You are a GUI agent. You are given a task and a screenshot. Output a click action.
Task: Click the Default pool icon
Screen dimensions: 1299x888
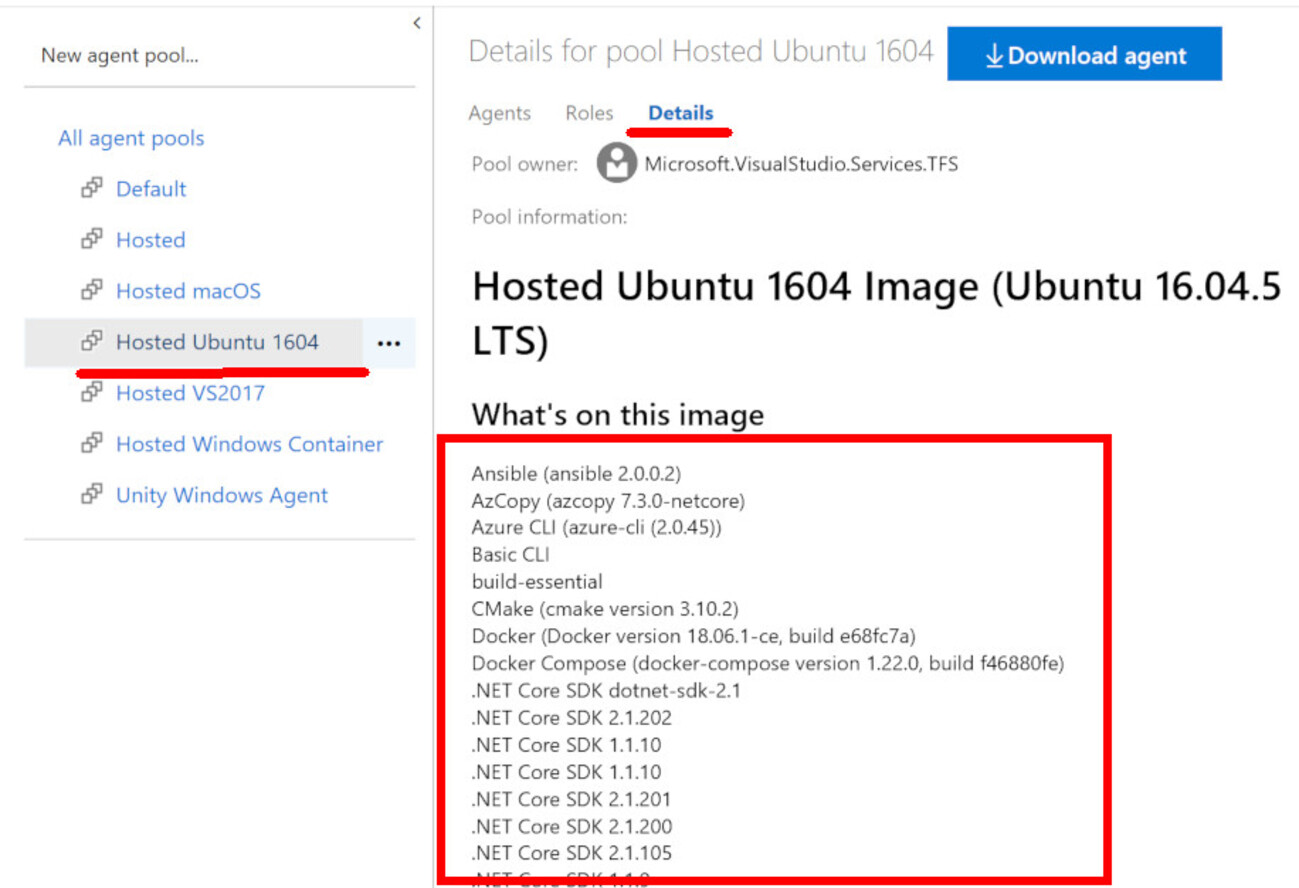click(x=92, y=188)
